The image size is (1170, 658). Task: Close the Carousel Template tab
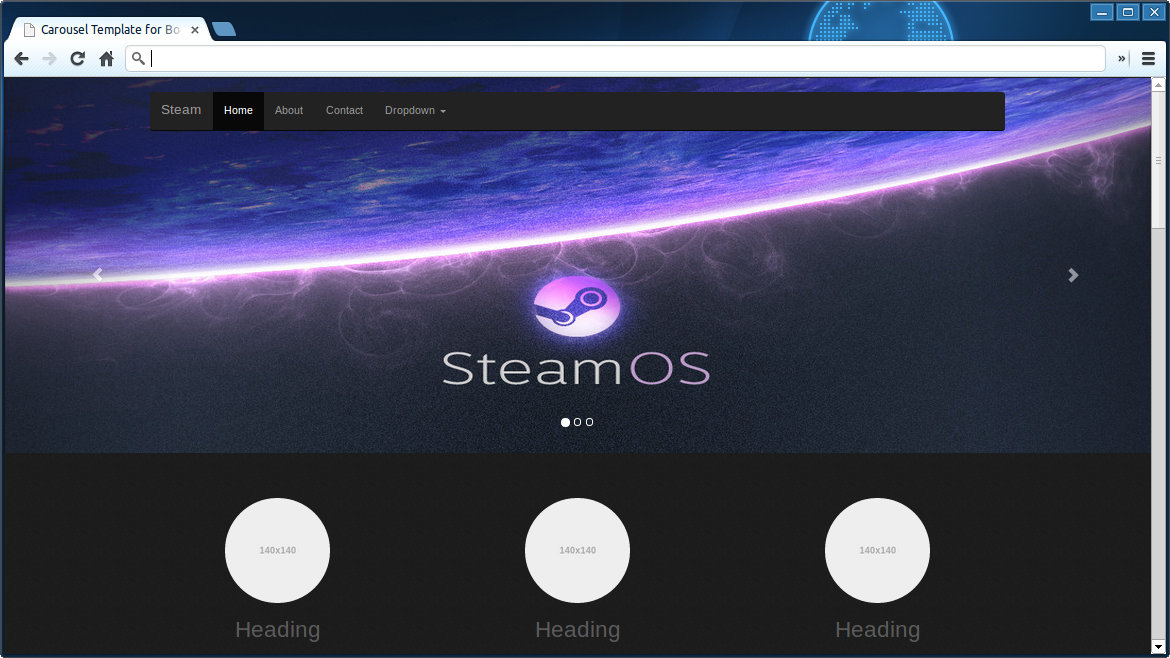(x=195, y=30)
